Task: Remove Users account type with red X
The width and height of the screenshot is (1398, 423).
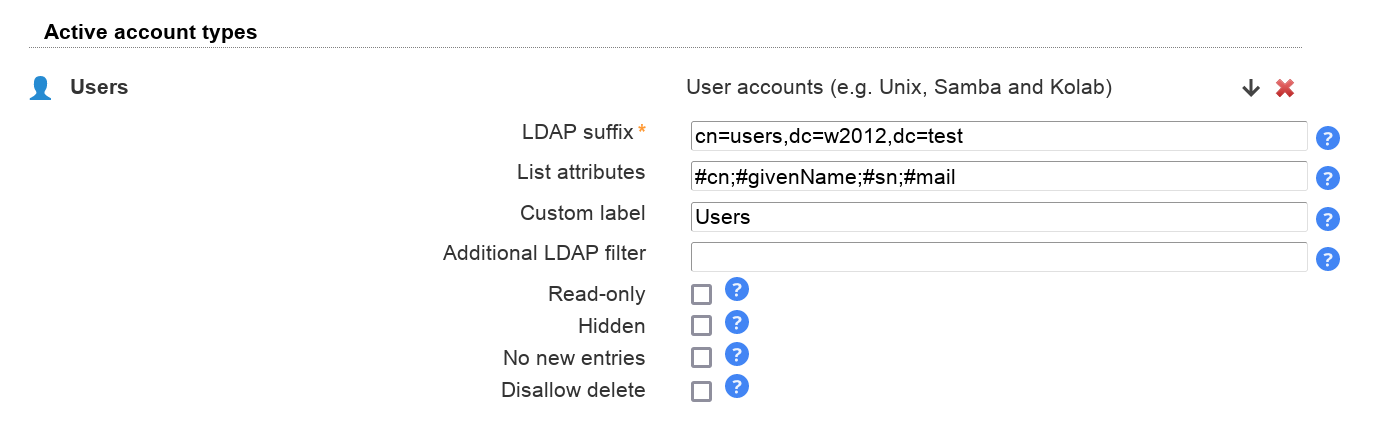Action: [x=1285, y=88]
